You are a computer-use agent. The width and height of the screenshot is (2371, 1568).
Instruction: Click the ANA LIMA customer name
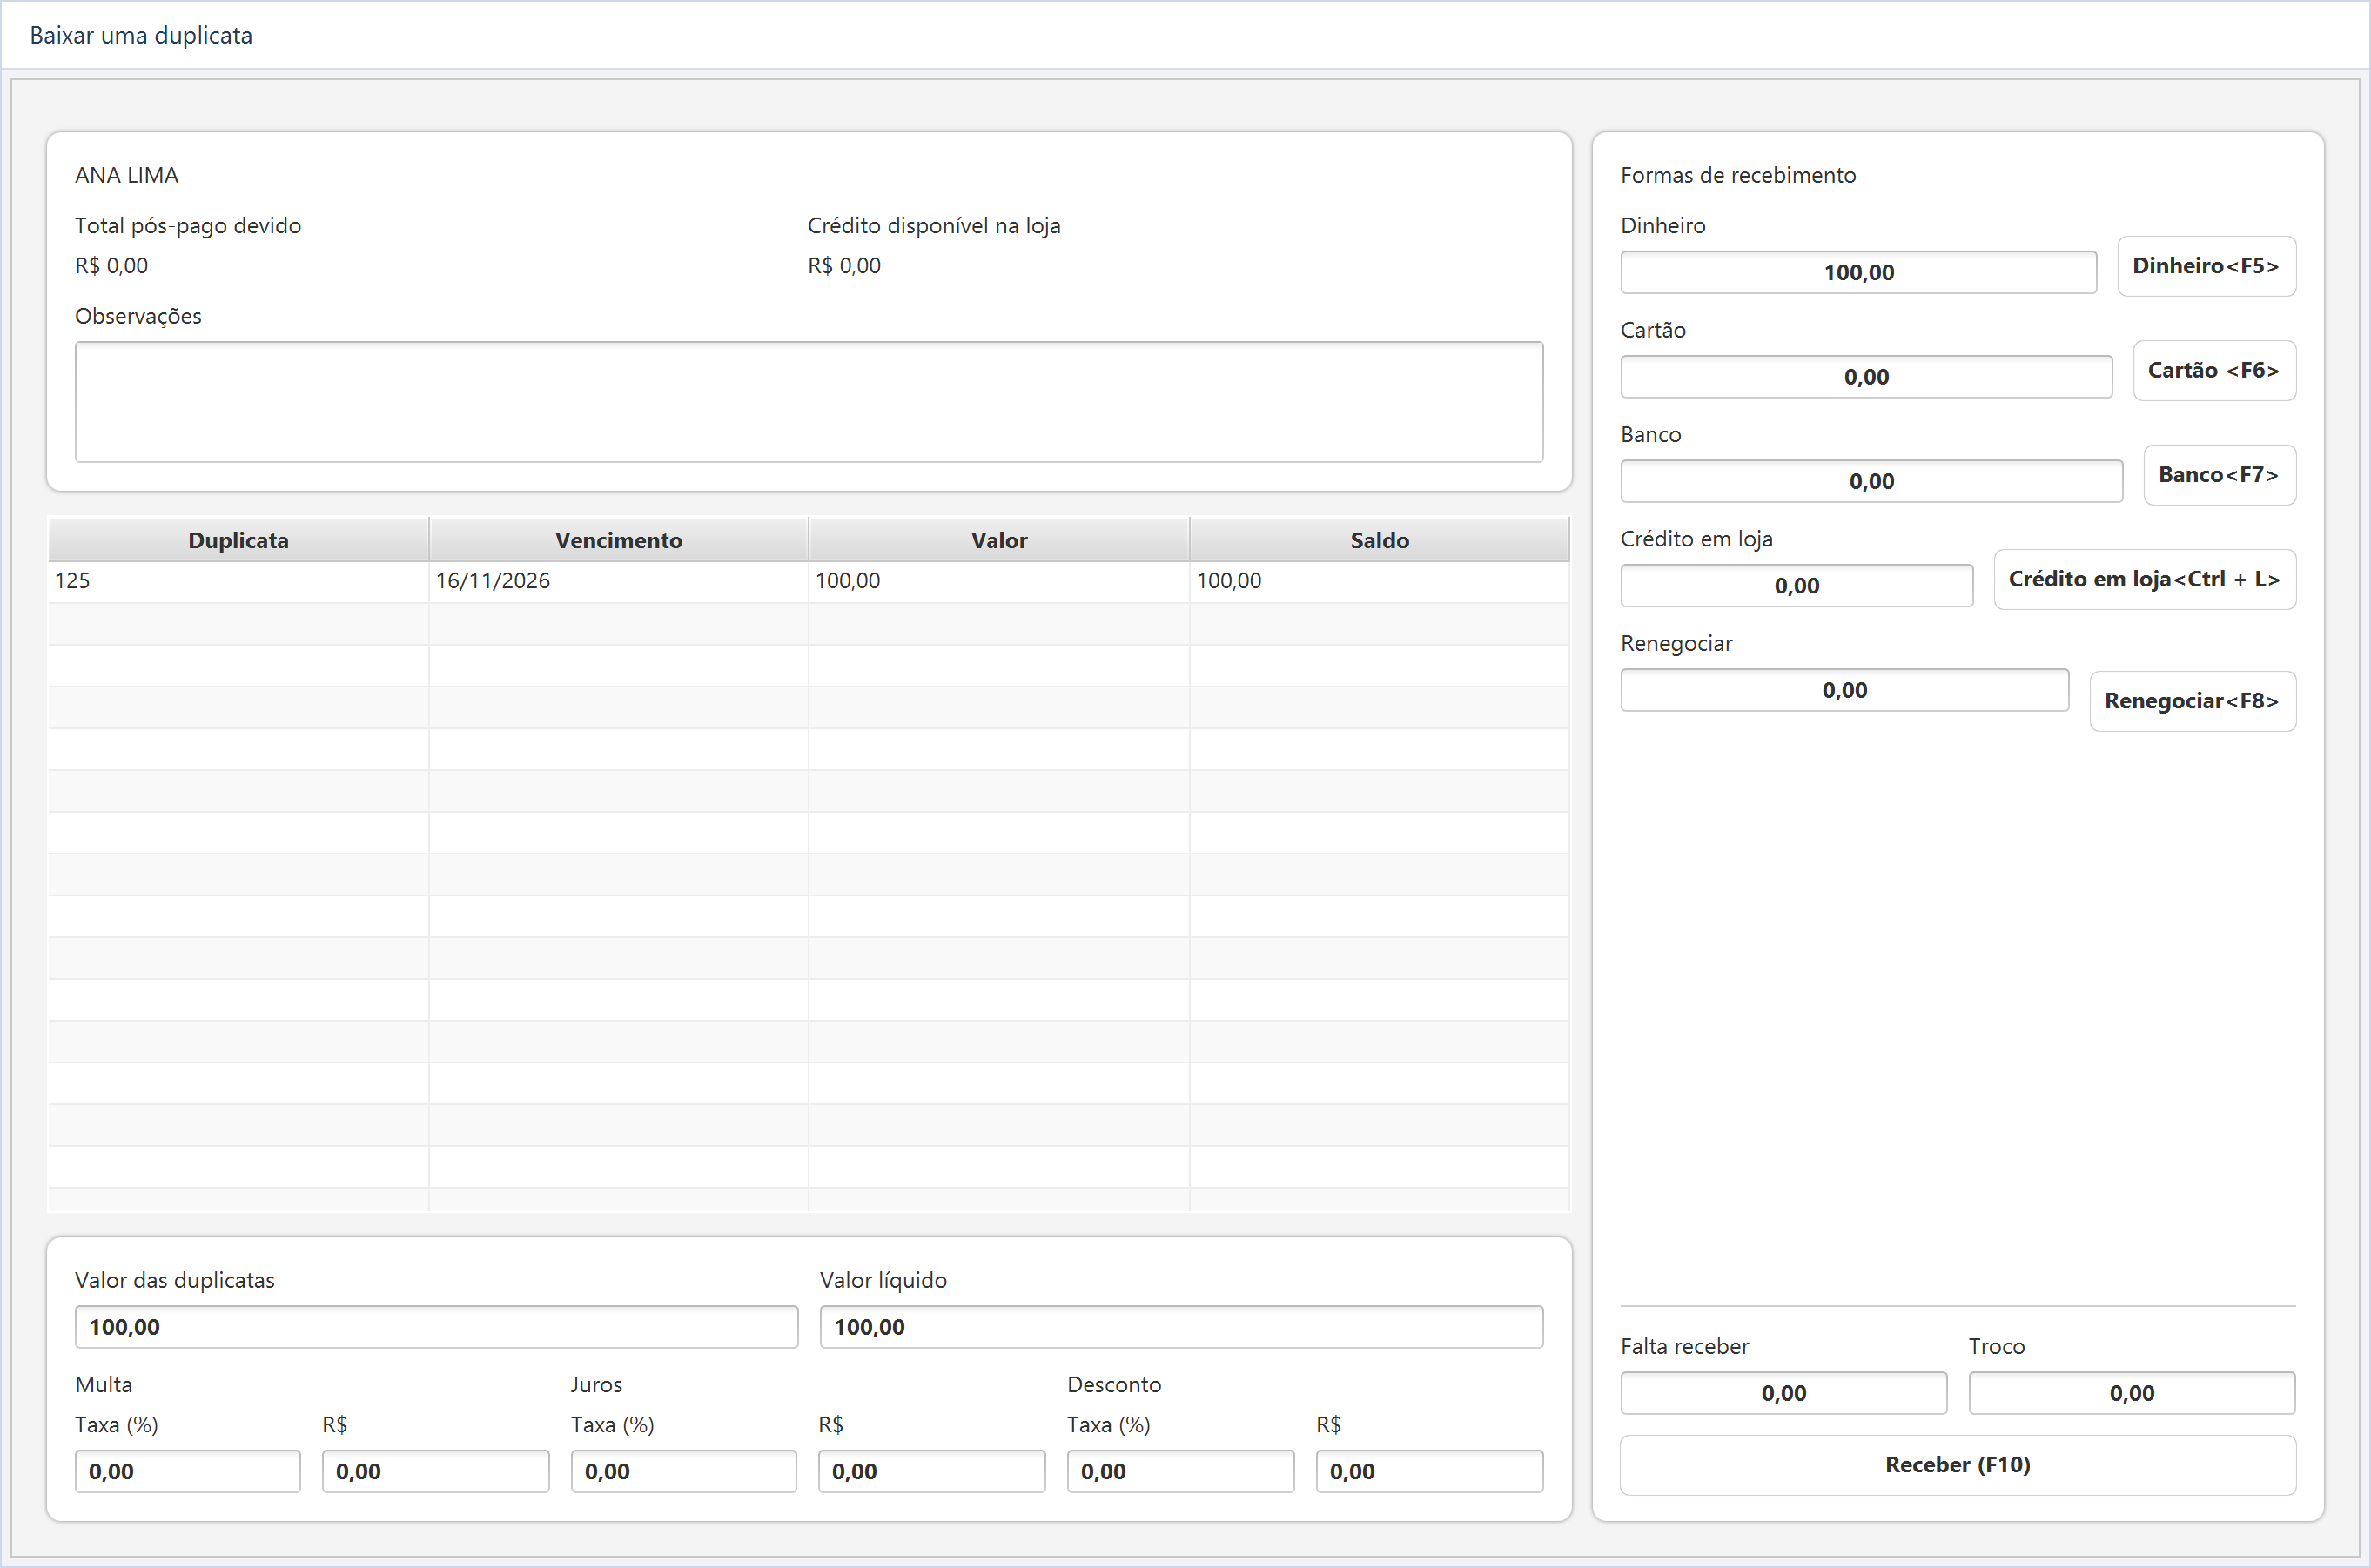tap(127, 175)
